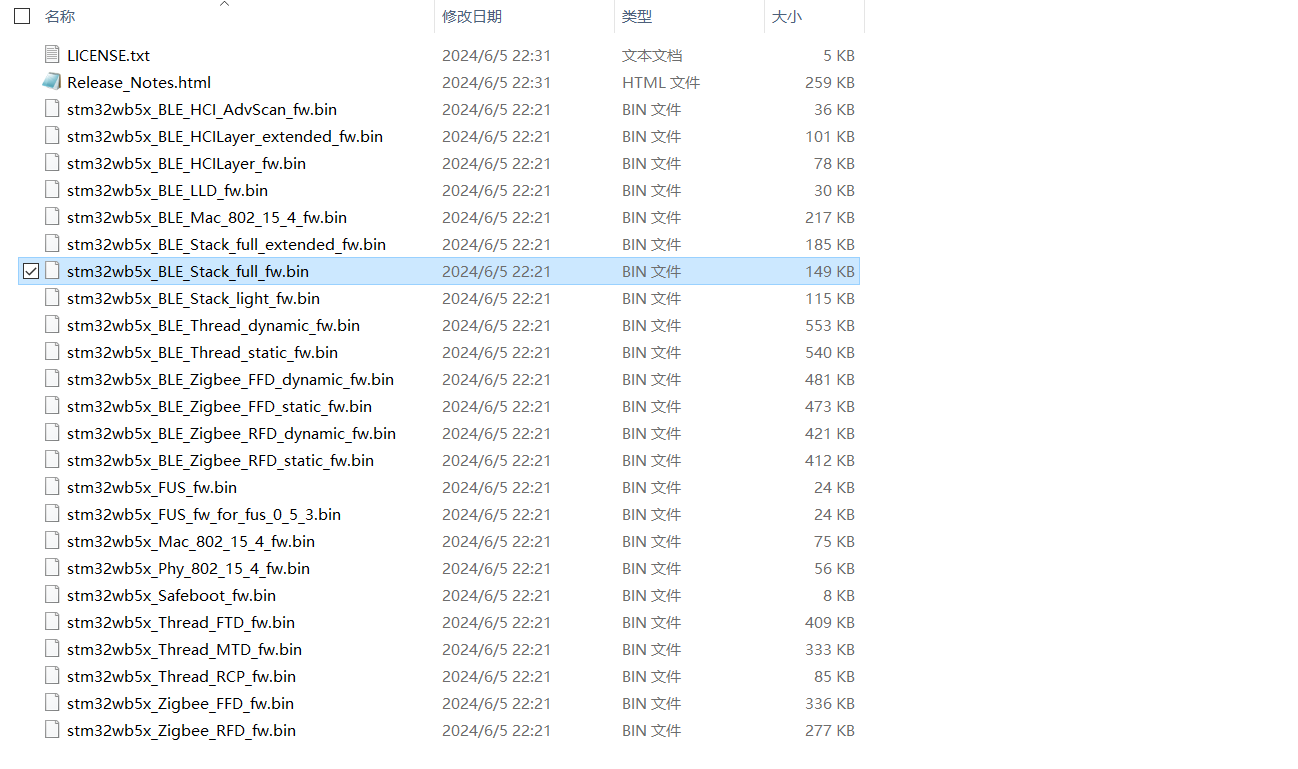
Task: Sort files by 类型 column
Action: pyautogui.click(x=637, y=16)
